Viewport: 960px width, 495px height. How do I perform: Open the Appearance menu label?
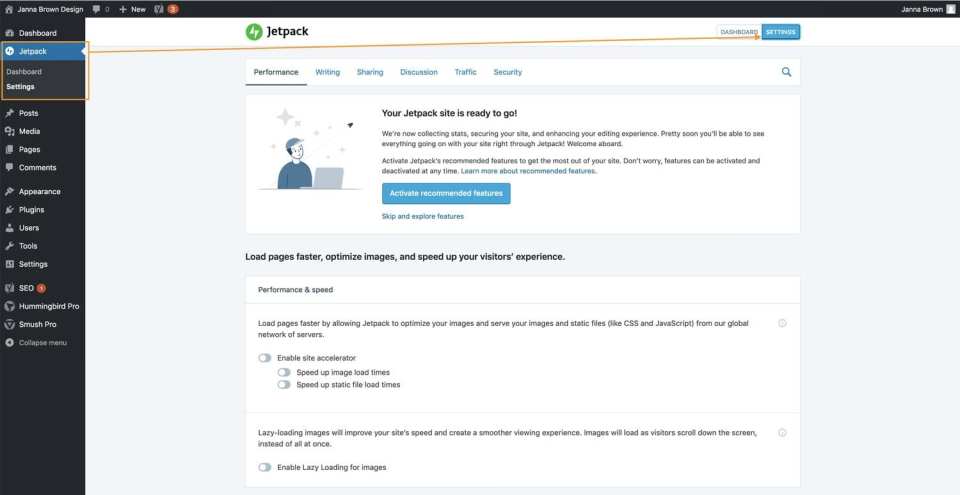click(40, 192)
